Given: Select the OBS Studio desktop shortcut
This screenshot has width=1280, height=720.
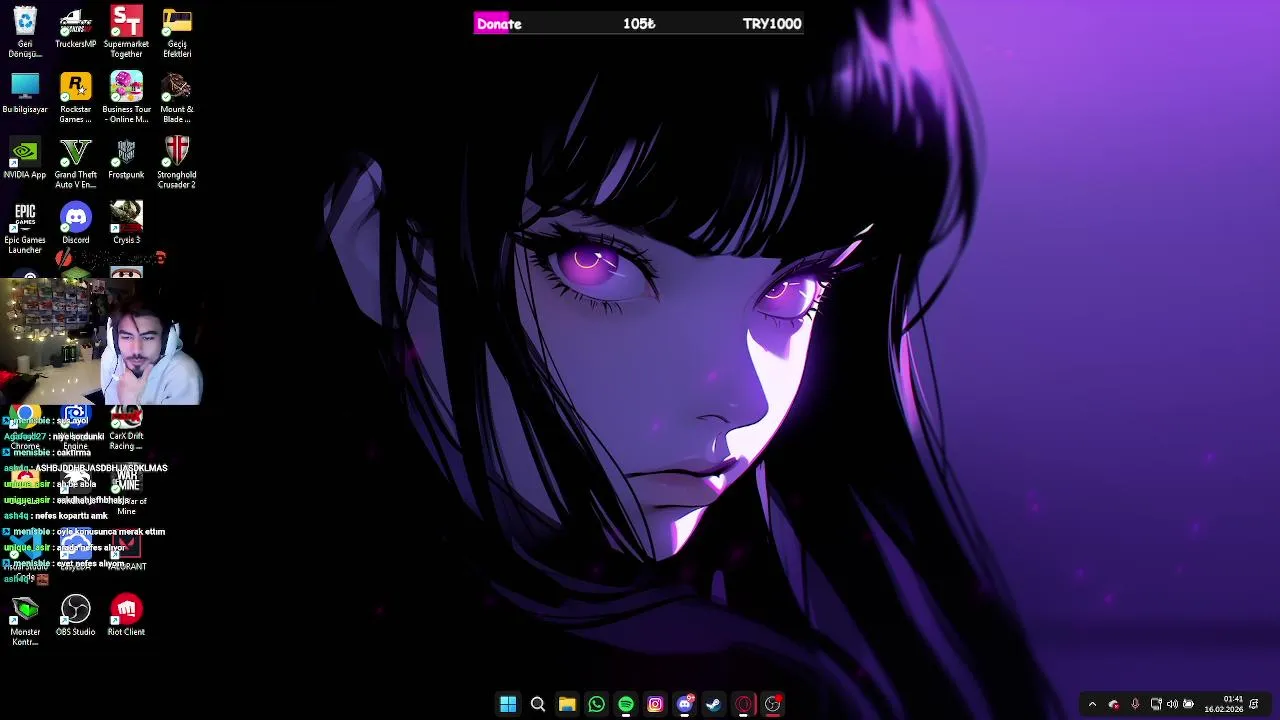Looking at the screenshot, I should pyautogui.click(x=76, y=616).
